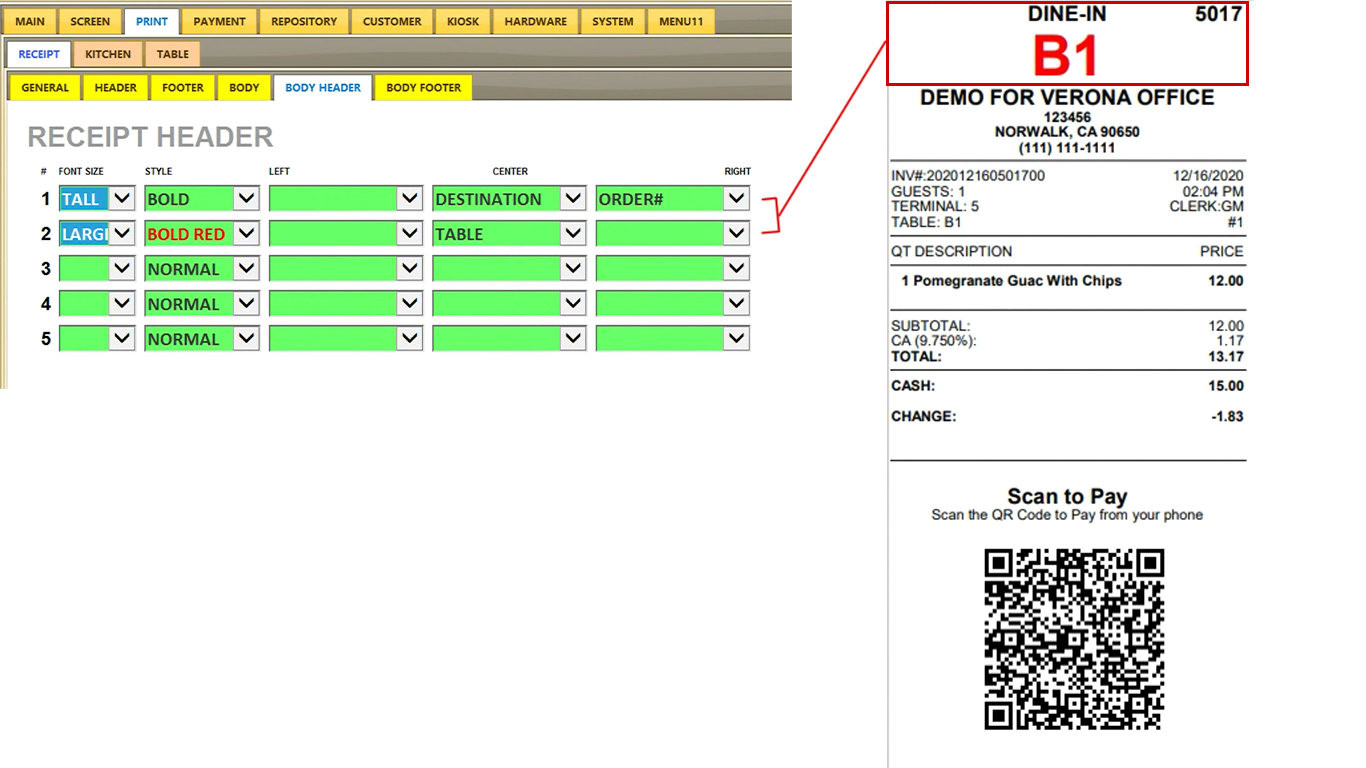
Task: Click the 'RECEIPT HEADER' title
Action: tap(150, 137)
